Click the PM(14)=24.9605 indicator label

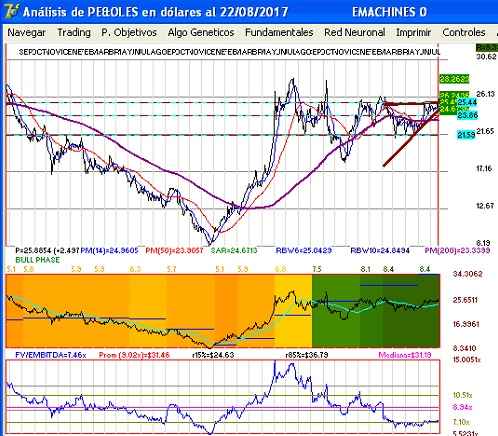pos(109,250)
